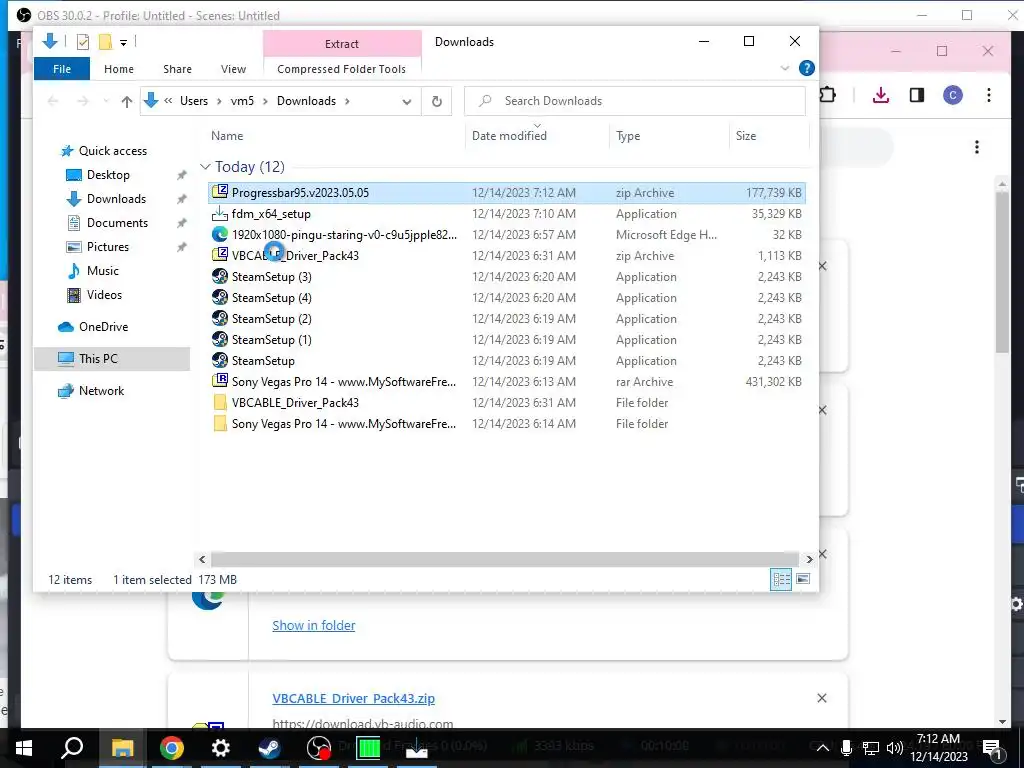Open OBS Studio from the taskbar
The height and width of the screenshot is (768, 1024).
click(x=319, y=748)
